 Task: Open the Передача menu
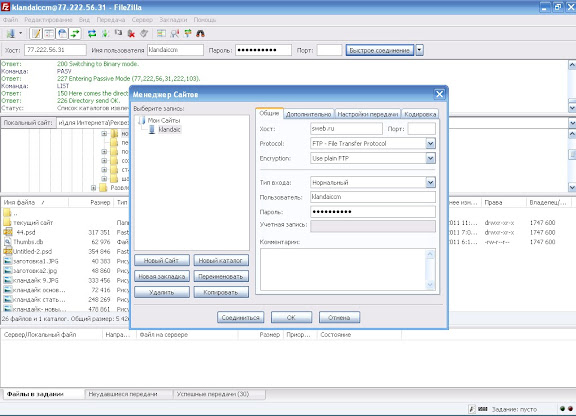coord(111,20)
